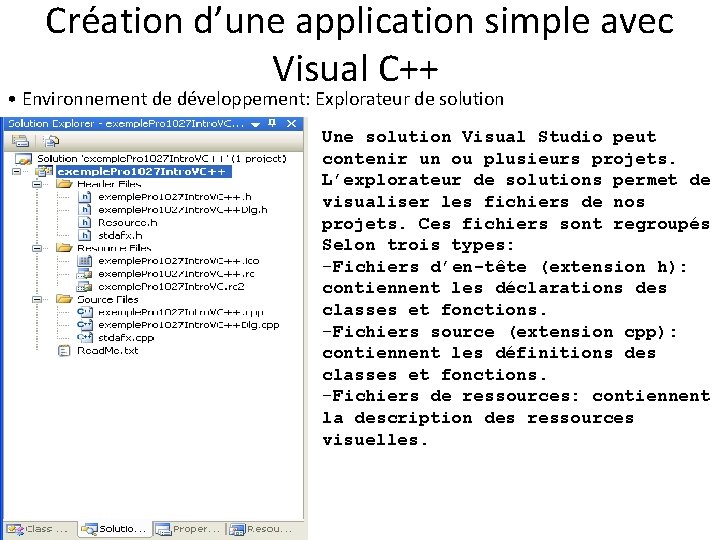Toggle the auto-hide pin in Solution Explorer

tap(272, 123)
